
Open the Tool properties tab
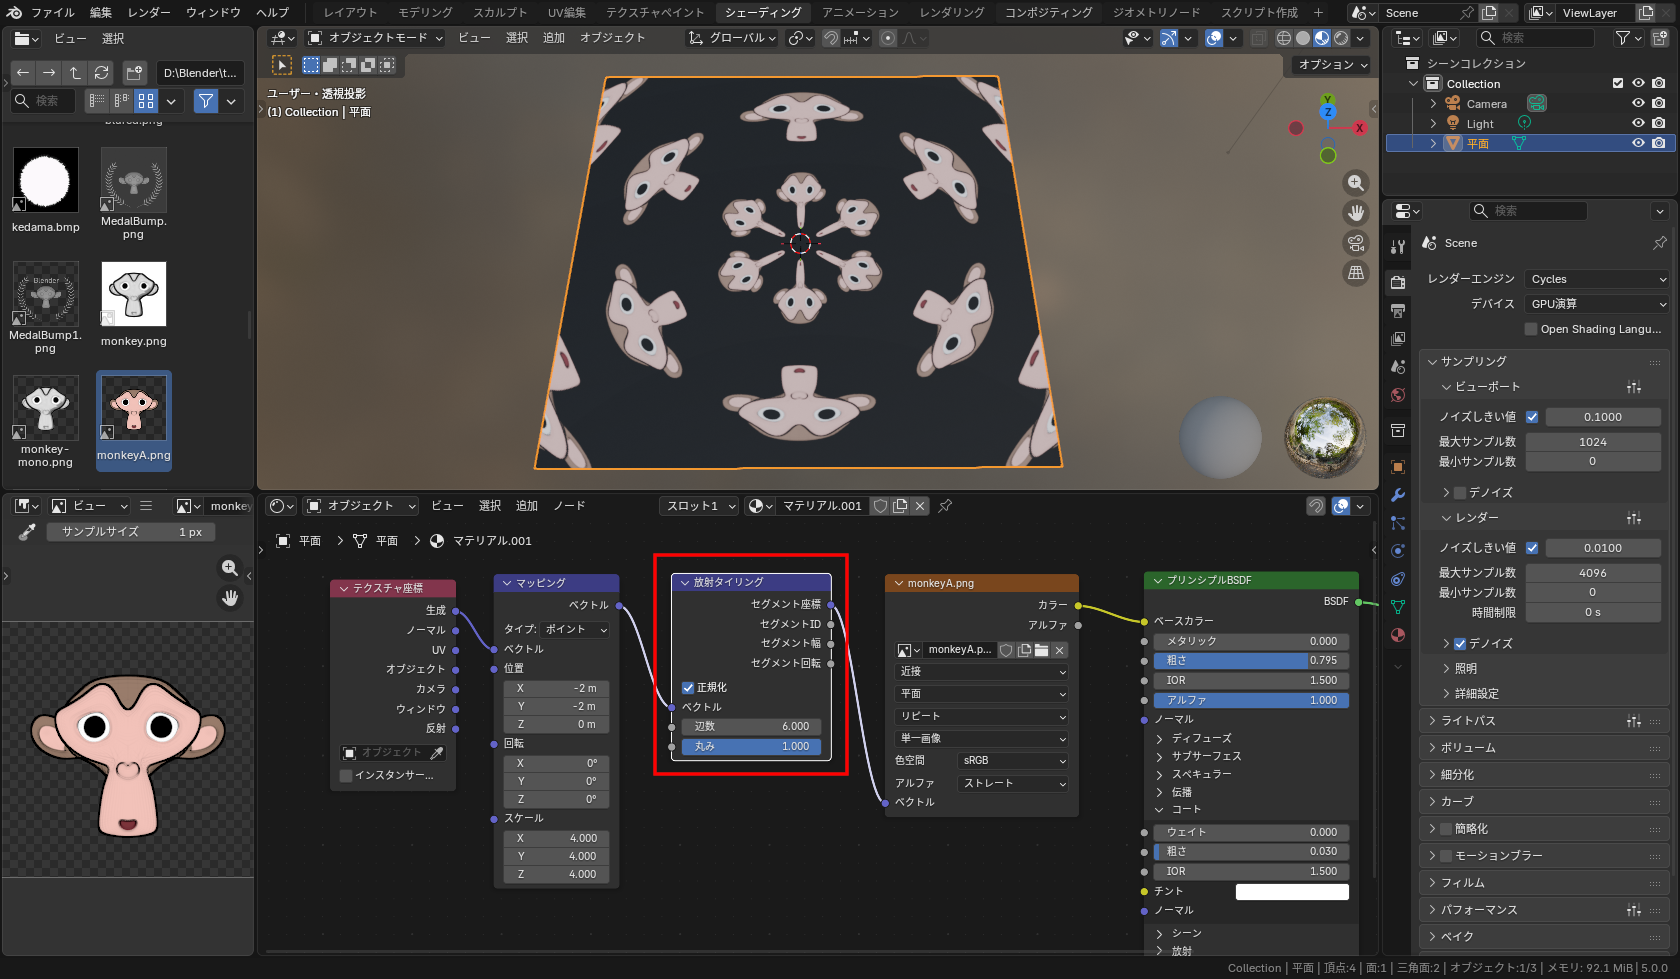point(1398,247)
